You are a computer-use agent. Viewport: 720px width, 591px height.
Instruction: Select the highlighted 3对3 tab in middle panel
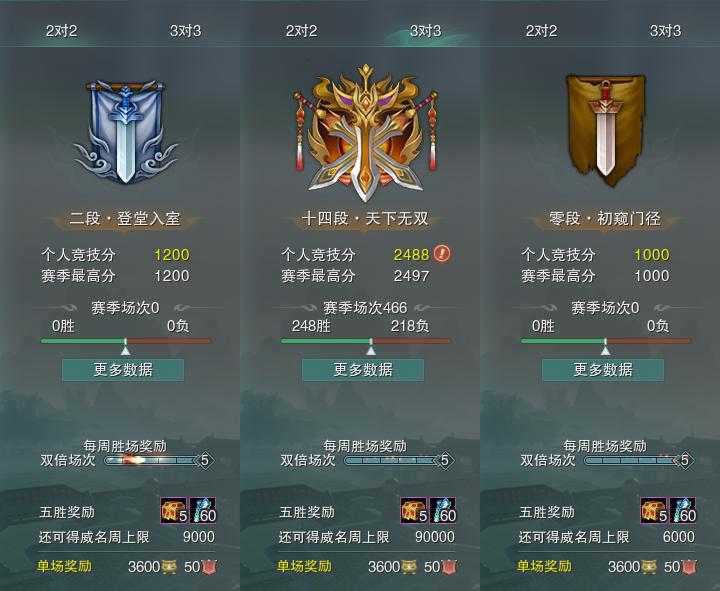click(x=425, y=31)
